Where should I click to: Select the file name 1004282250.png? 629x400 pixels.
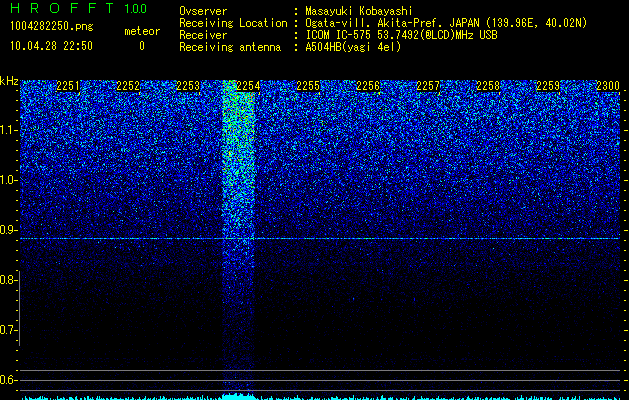click(52, 26)
